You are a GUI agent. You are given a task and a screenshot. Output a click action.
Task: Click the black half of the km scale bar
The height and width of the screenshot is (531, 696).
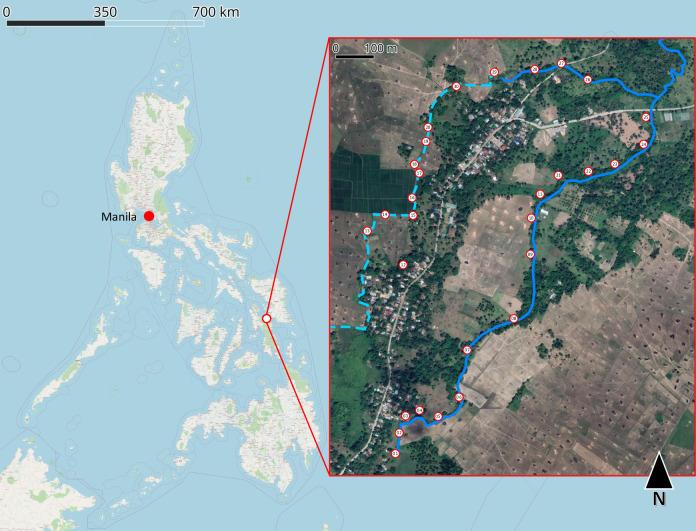[56, 24]
